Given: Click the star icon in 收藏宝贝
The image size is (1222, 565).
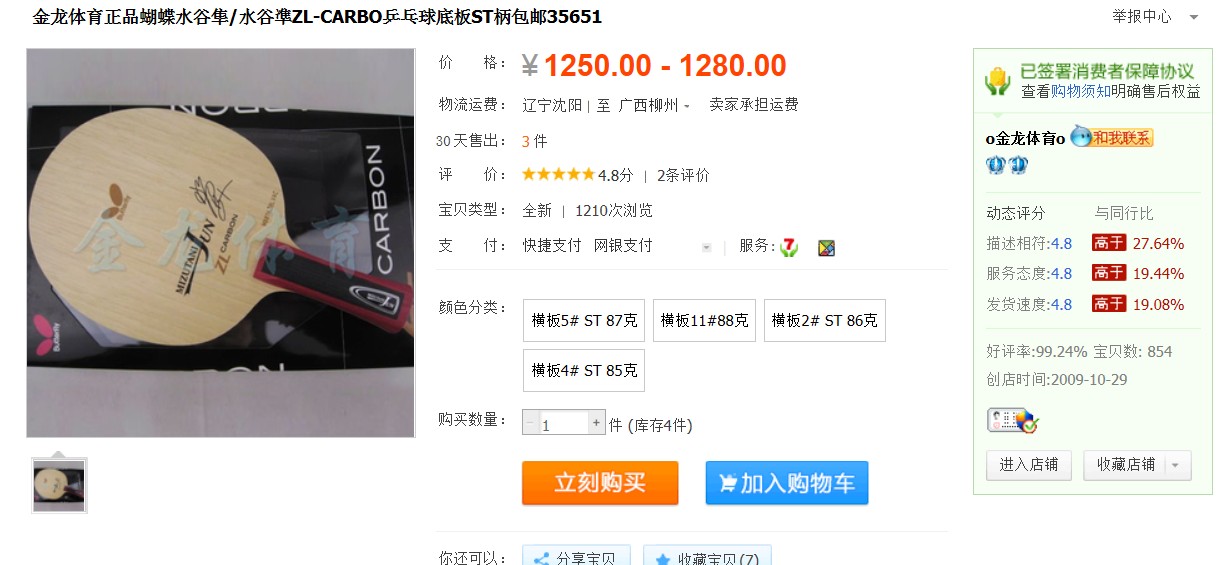Looking at the screenshot, I should click(663, 558).
